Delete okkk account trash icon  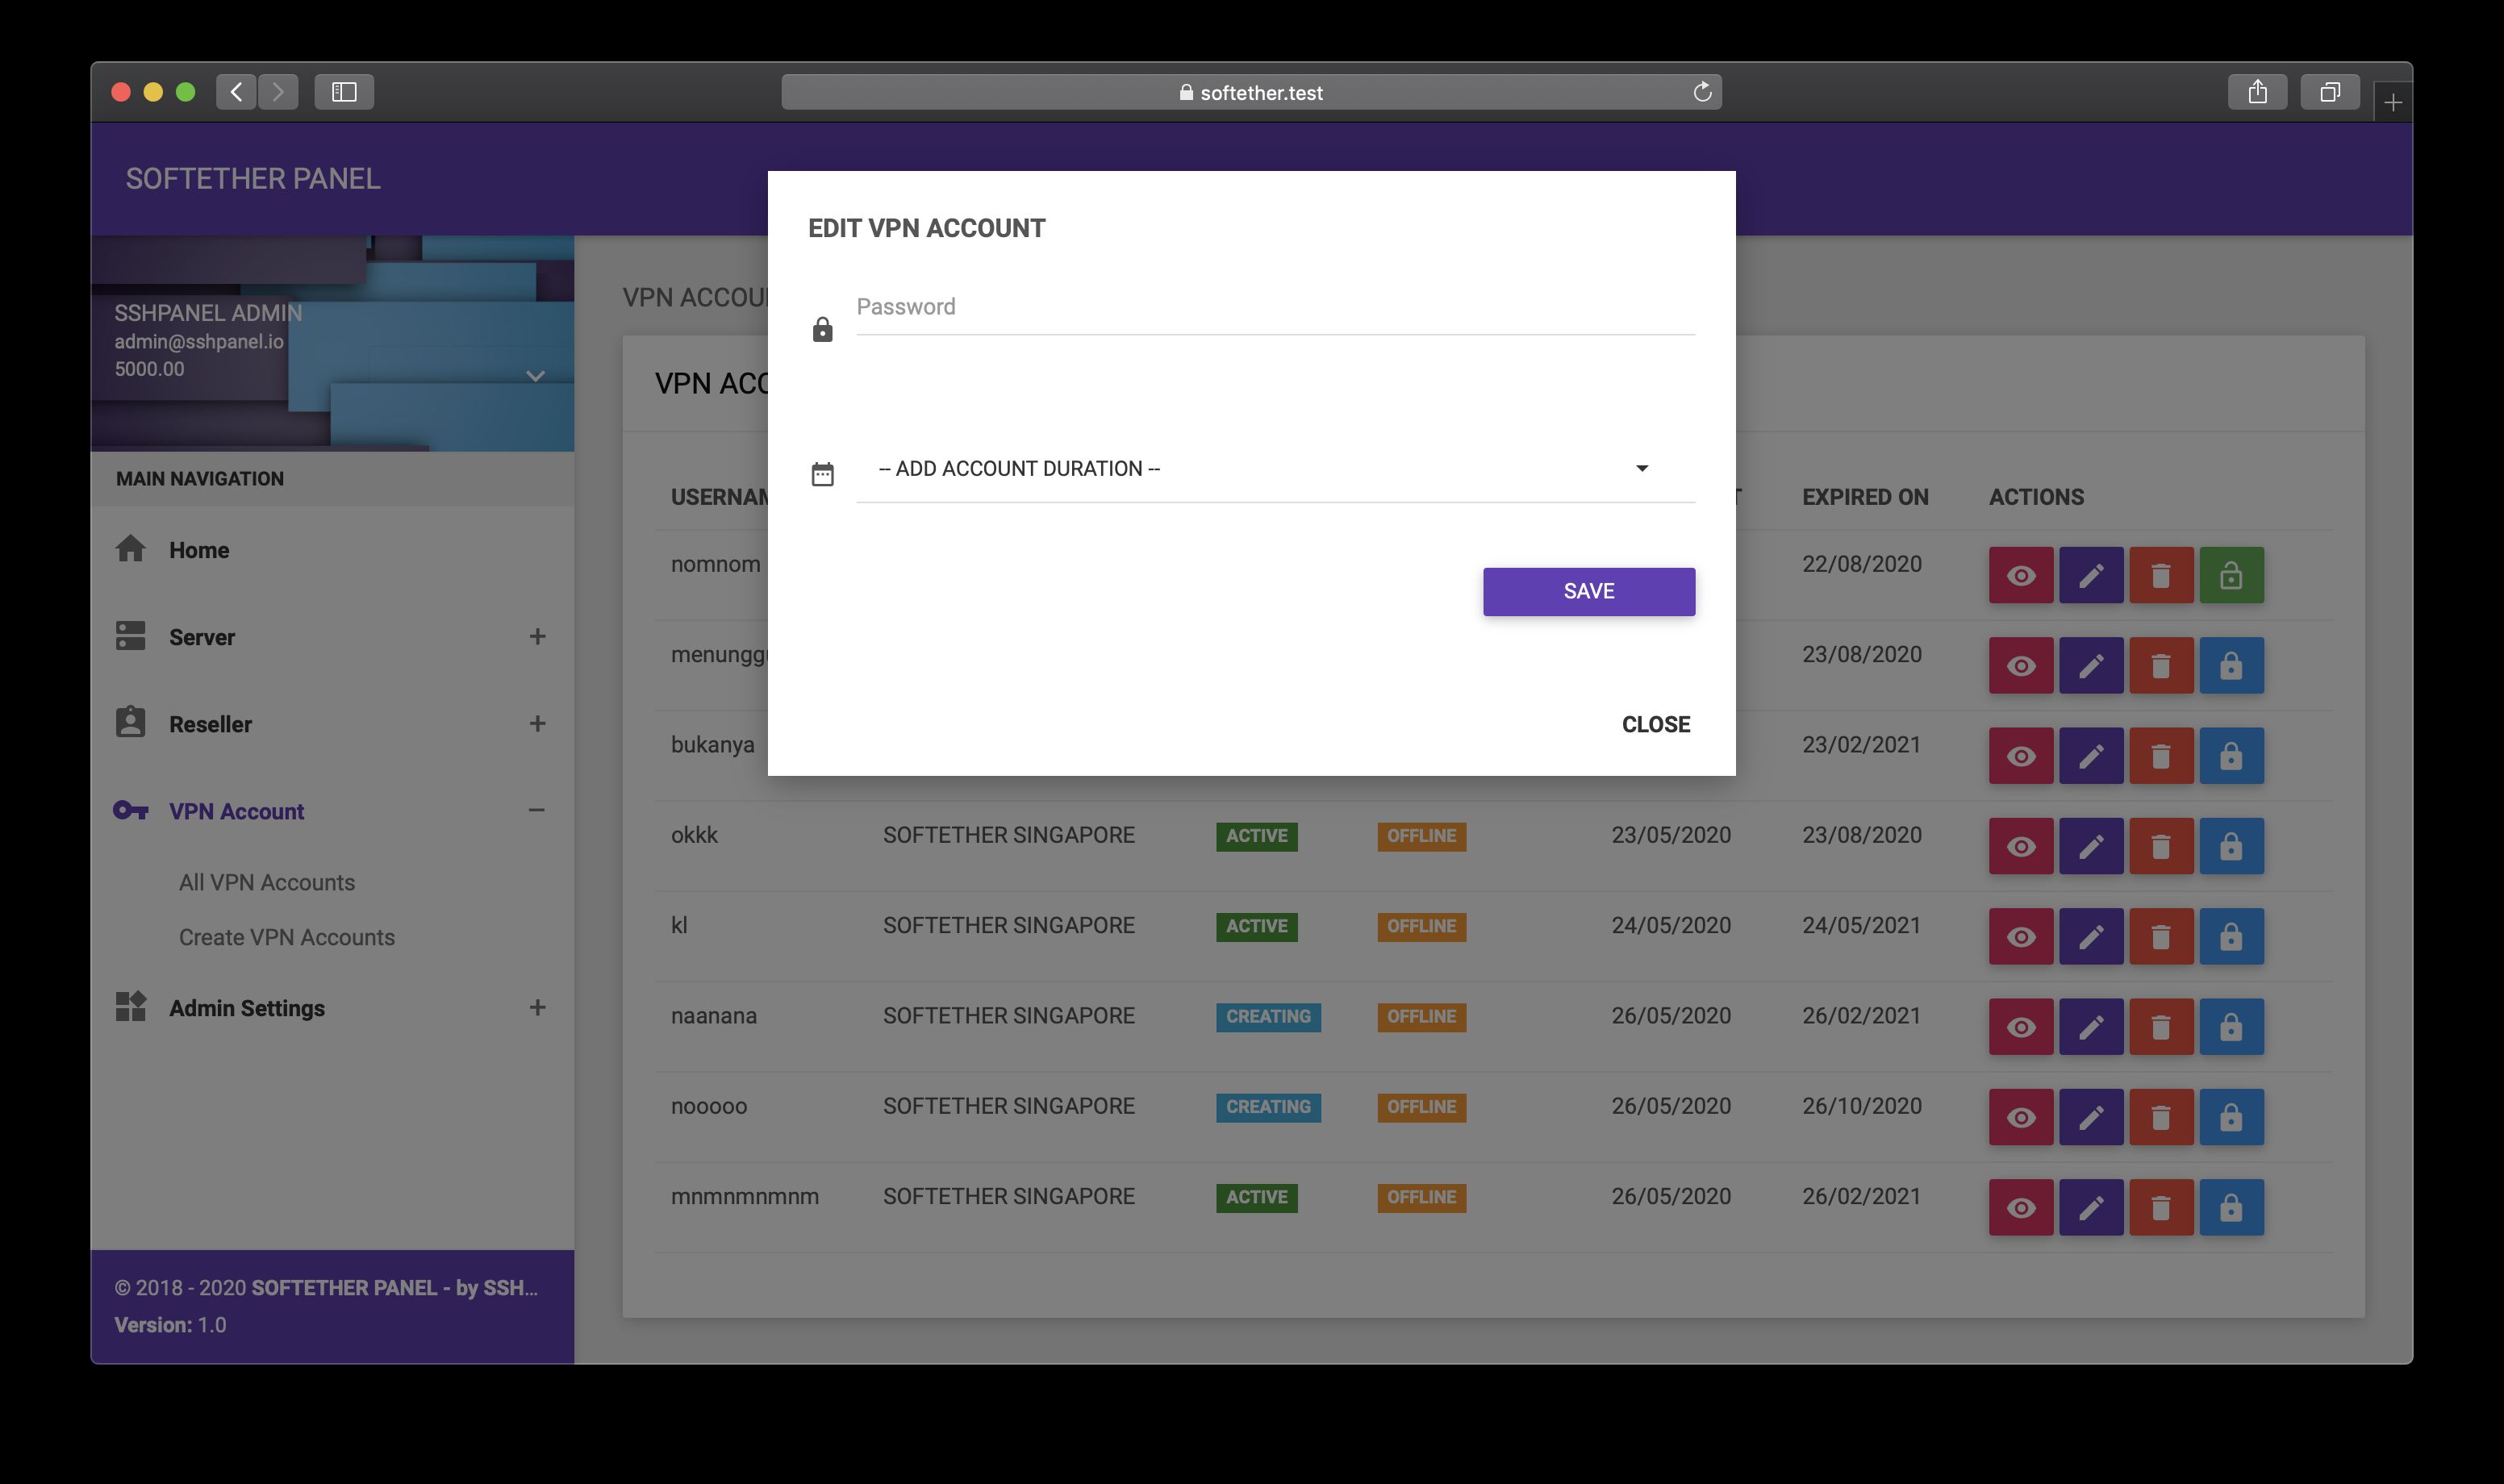pos(2160,846)
